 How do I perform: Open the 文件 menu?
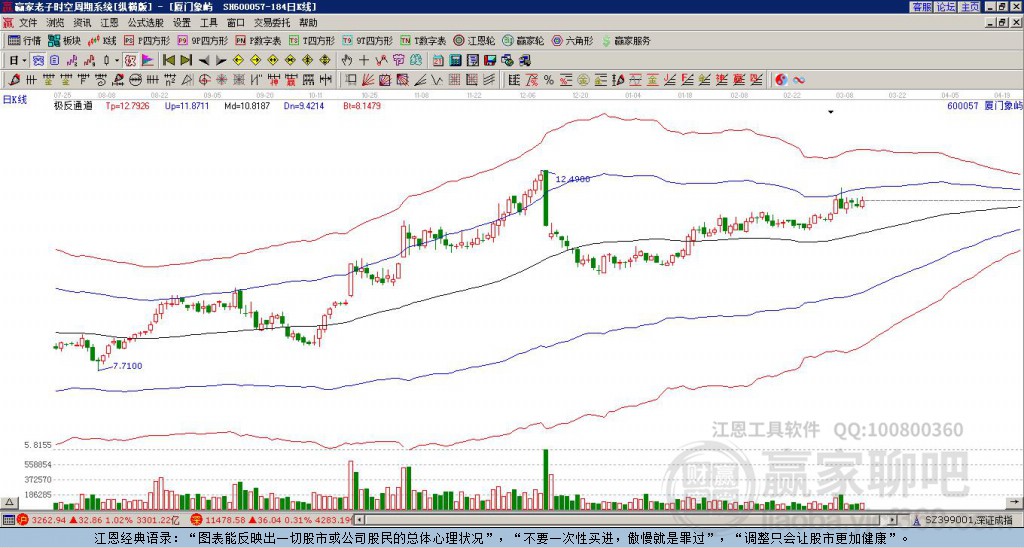pos(28,23)
